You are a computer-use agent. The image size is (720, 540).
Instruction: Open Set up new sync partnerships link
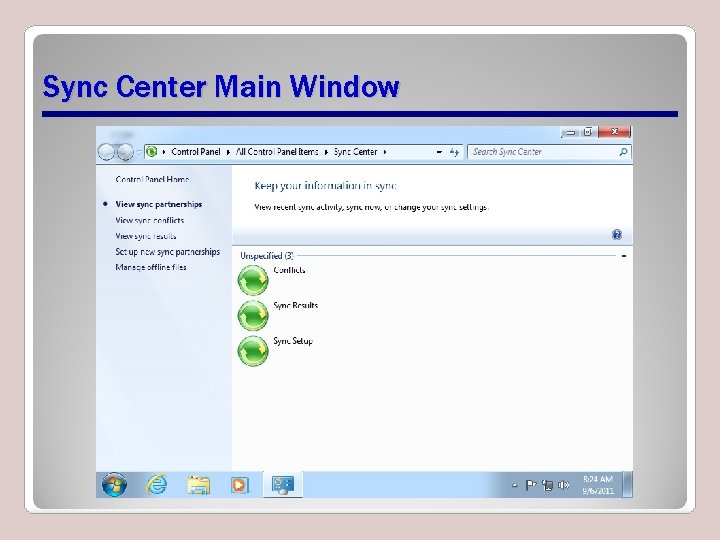point(168,252)
